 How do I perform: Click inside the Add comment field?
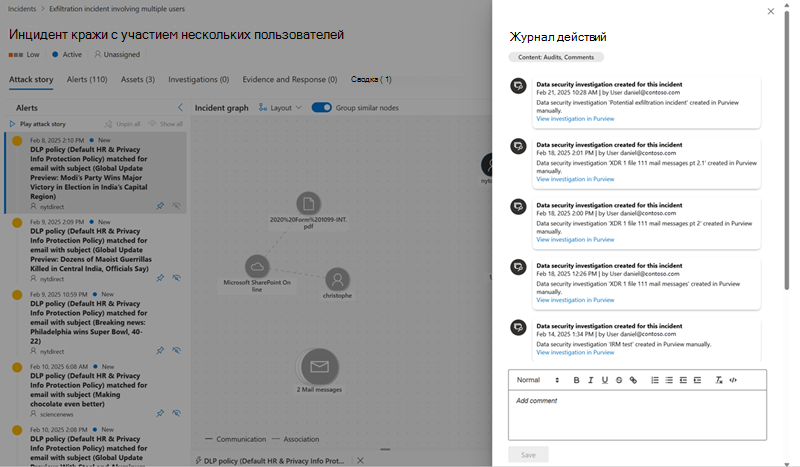(637, 415)
